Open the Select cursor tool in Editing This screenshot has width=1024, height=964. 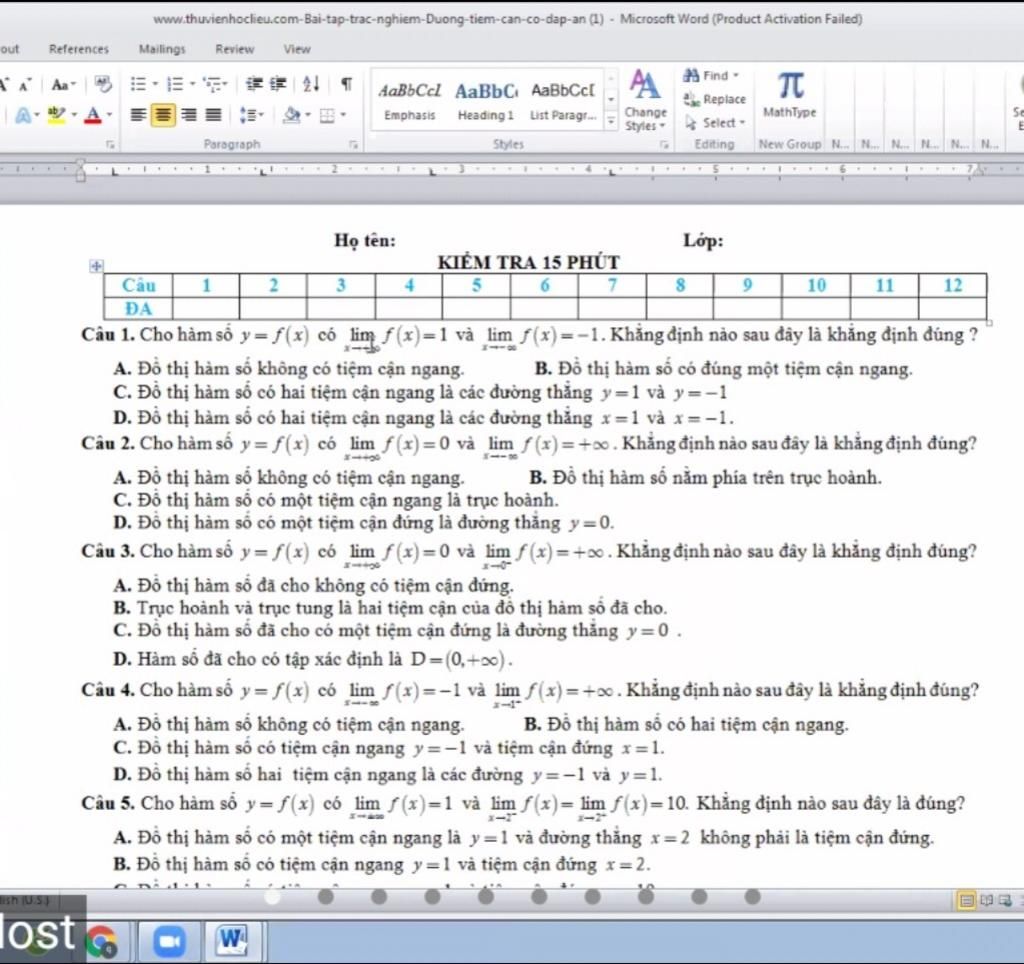(714, 122)
